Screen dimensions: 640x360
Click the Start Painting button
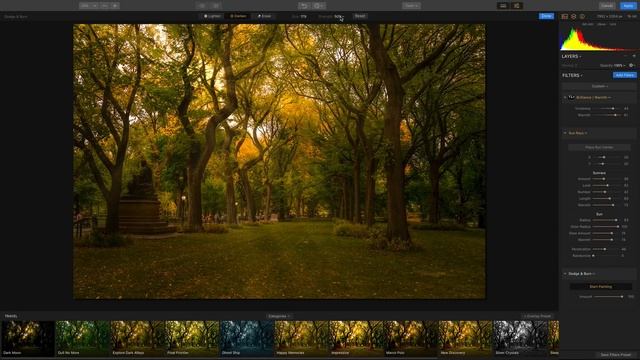tap(601, 287)
